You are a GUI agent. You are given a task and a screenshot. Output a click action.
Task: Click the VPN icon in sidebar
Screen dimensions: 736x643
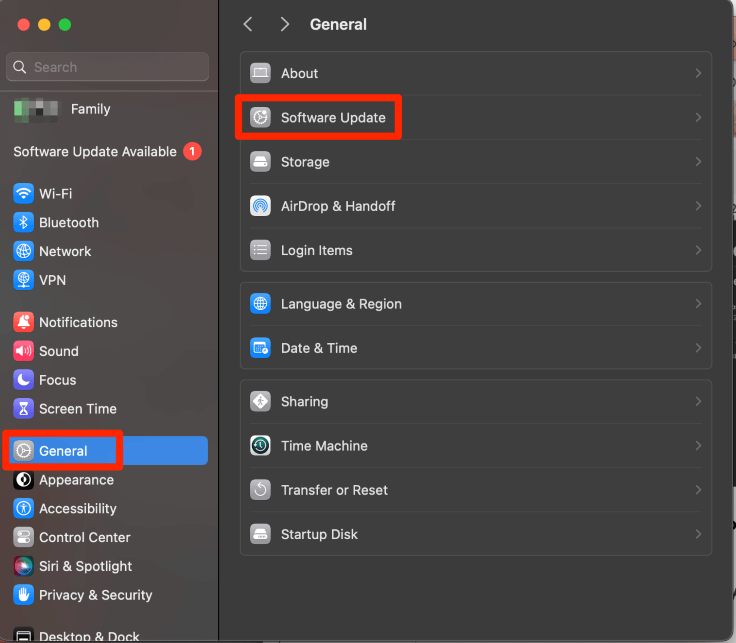pos(23,280)
